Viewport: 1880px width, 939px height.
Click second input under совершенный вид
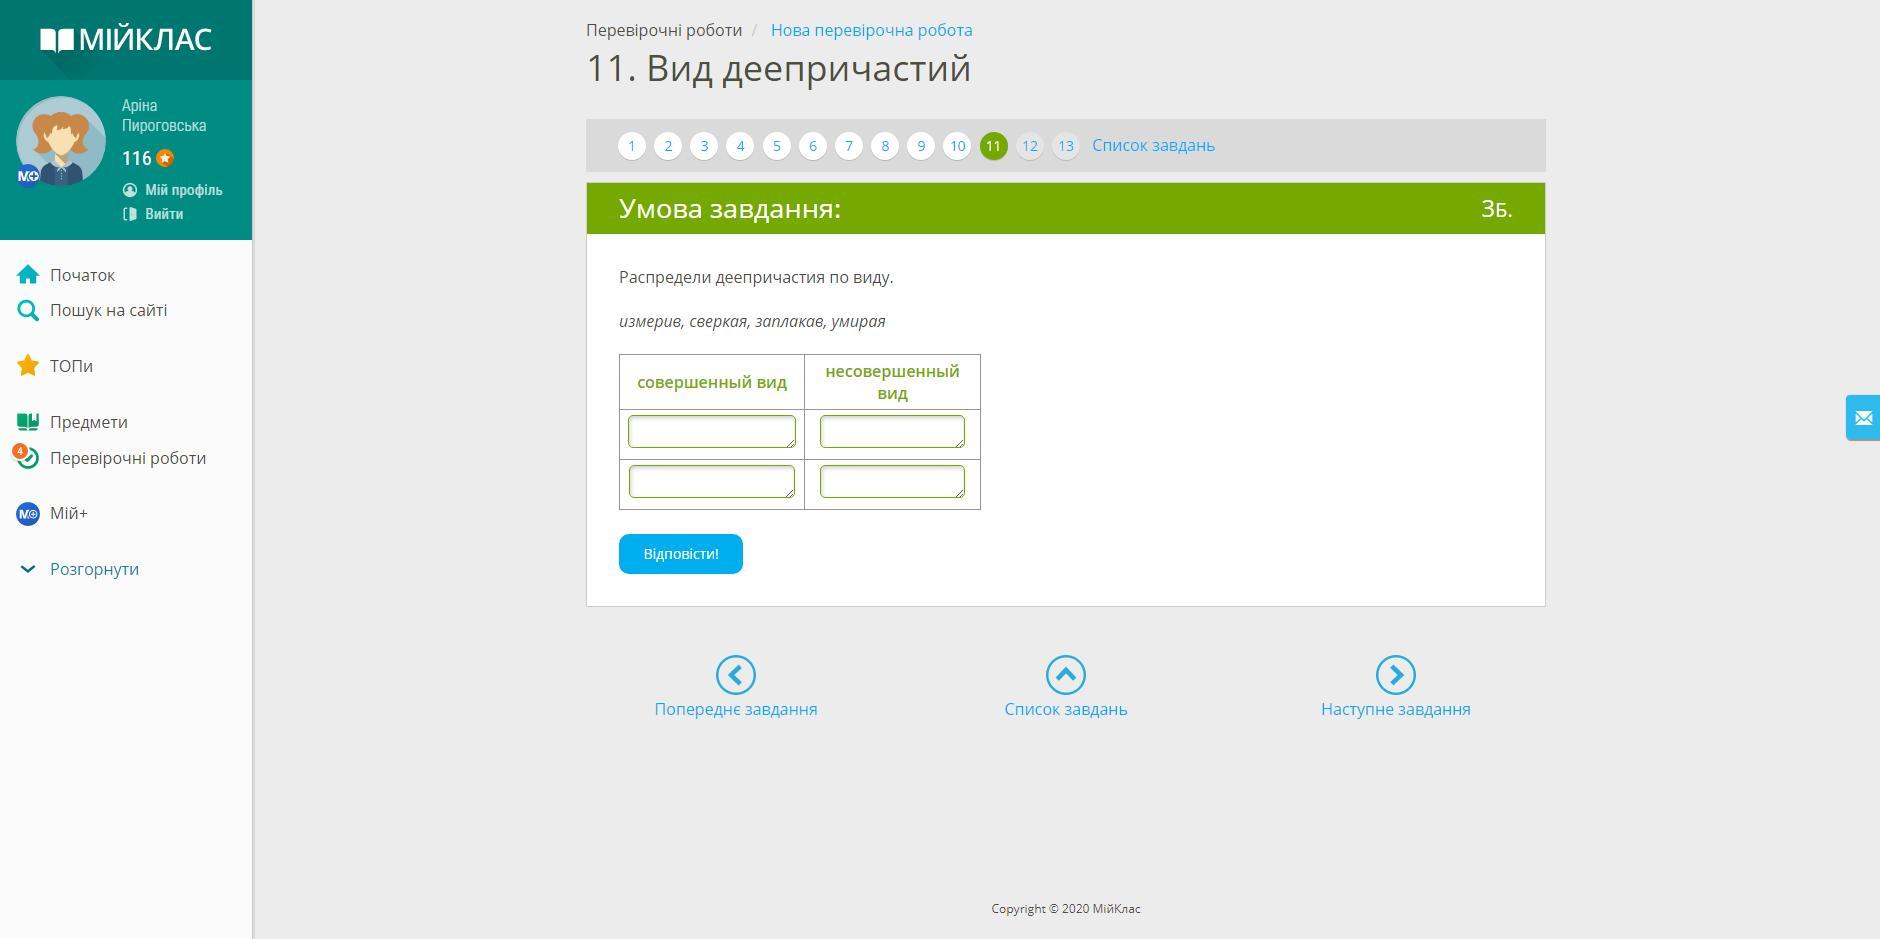coord(712,481)
